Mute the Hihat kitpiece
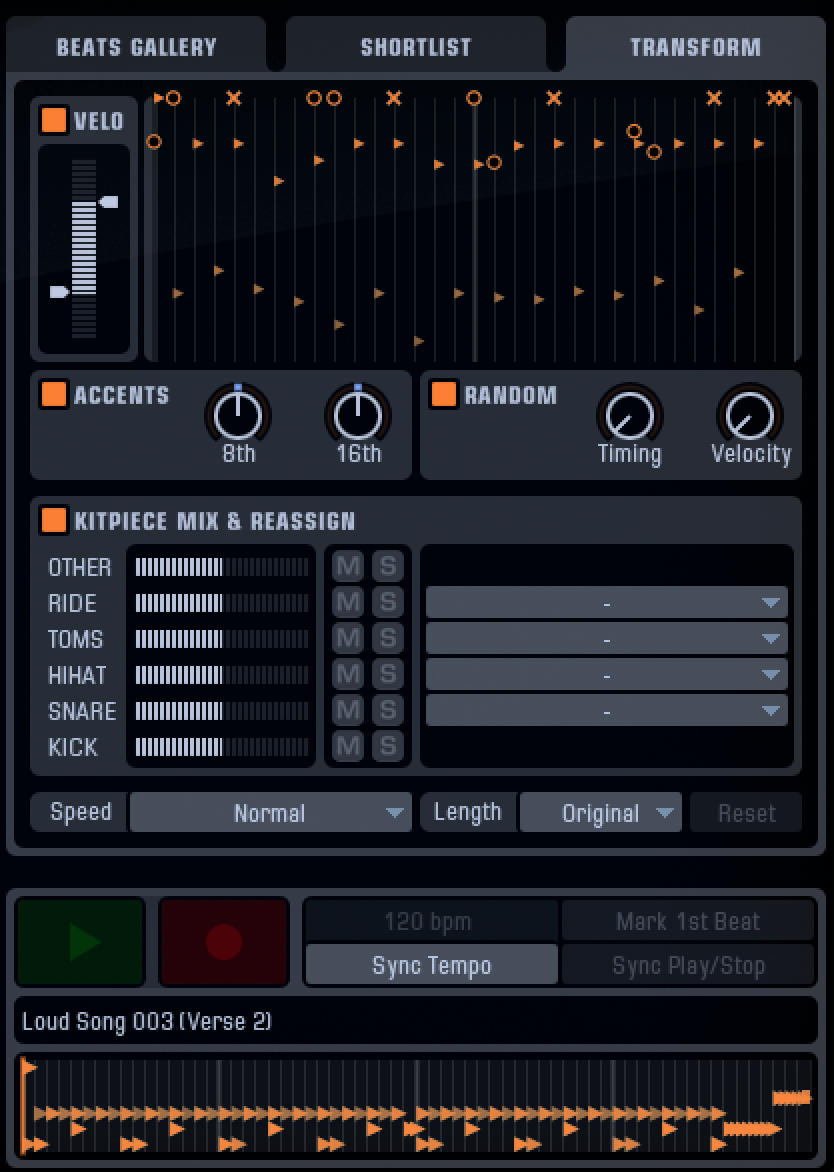The height and width of the screenshot is (1172, 834). pyautogui.click(x=347, y=675)
